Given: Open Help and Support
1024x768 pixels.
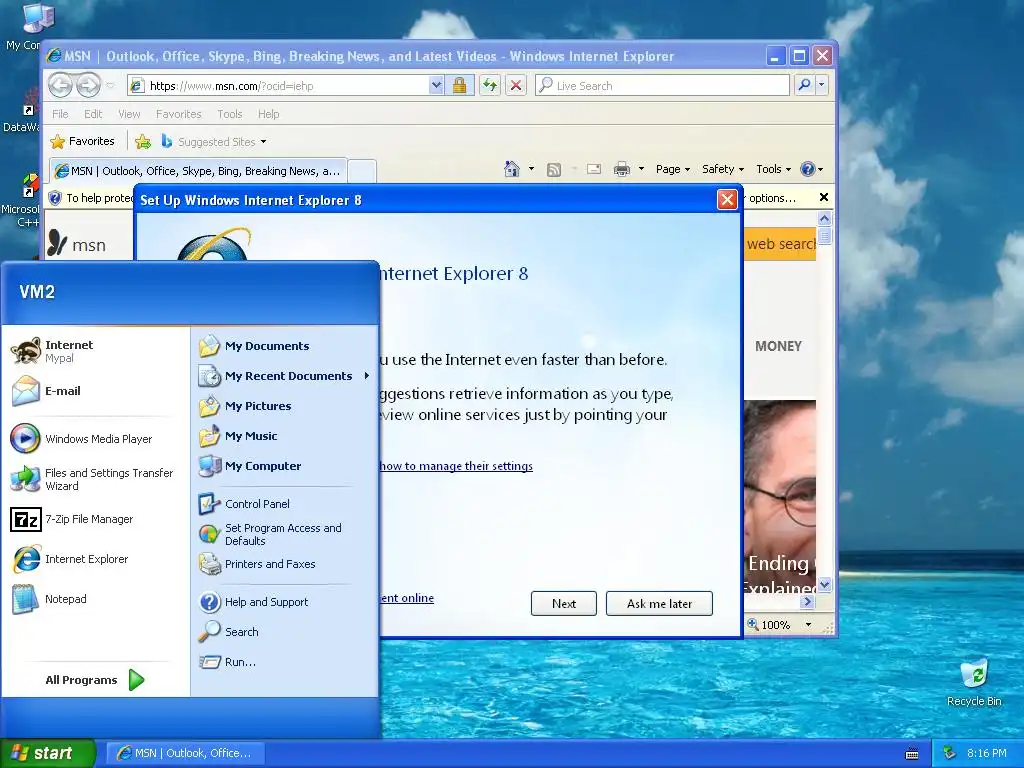Looking at the screenshot, I should coord(253,602).
